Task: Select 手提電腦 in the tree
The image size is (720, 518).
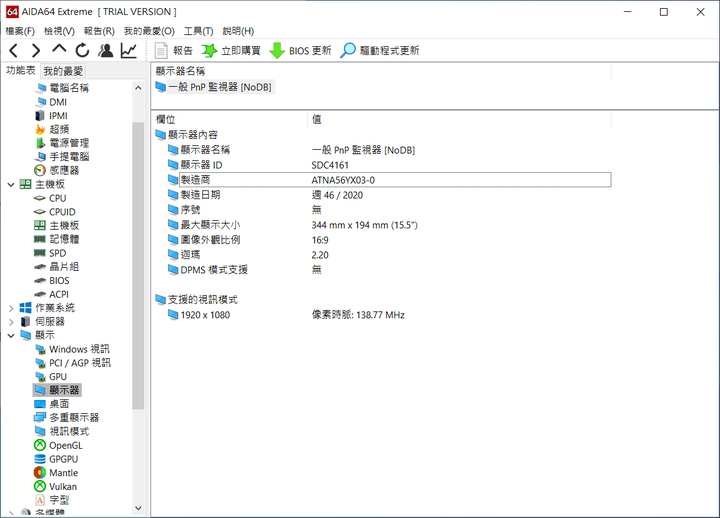Action: [x=62, y=157]
